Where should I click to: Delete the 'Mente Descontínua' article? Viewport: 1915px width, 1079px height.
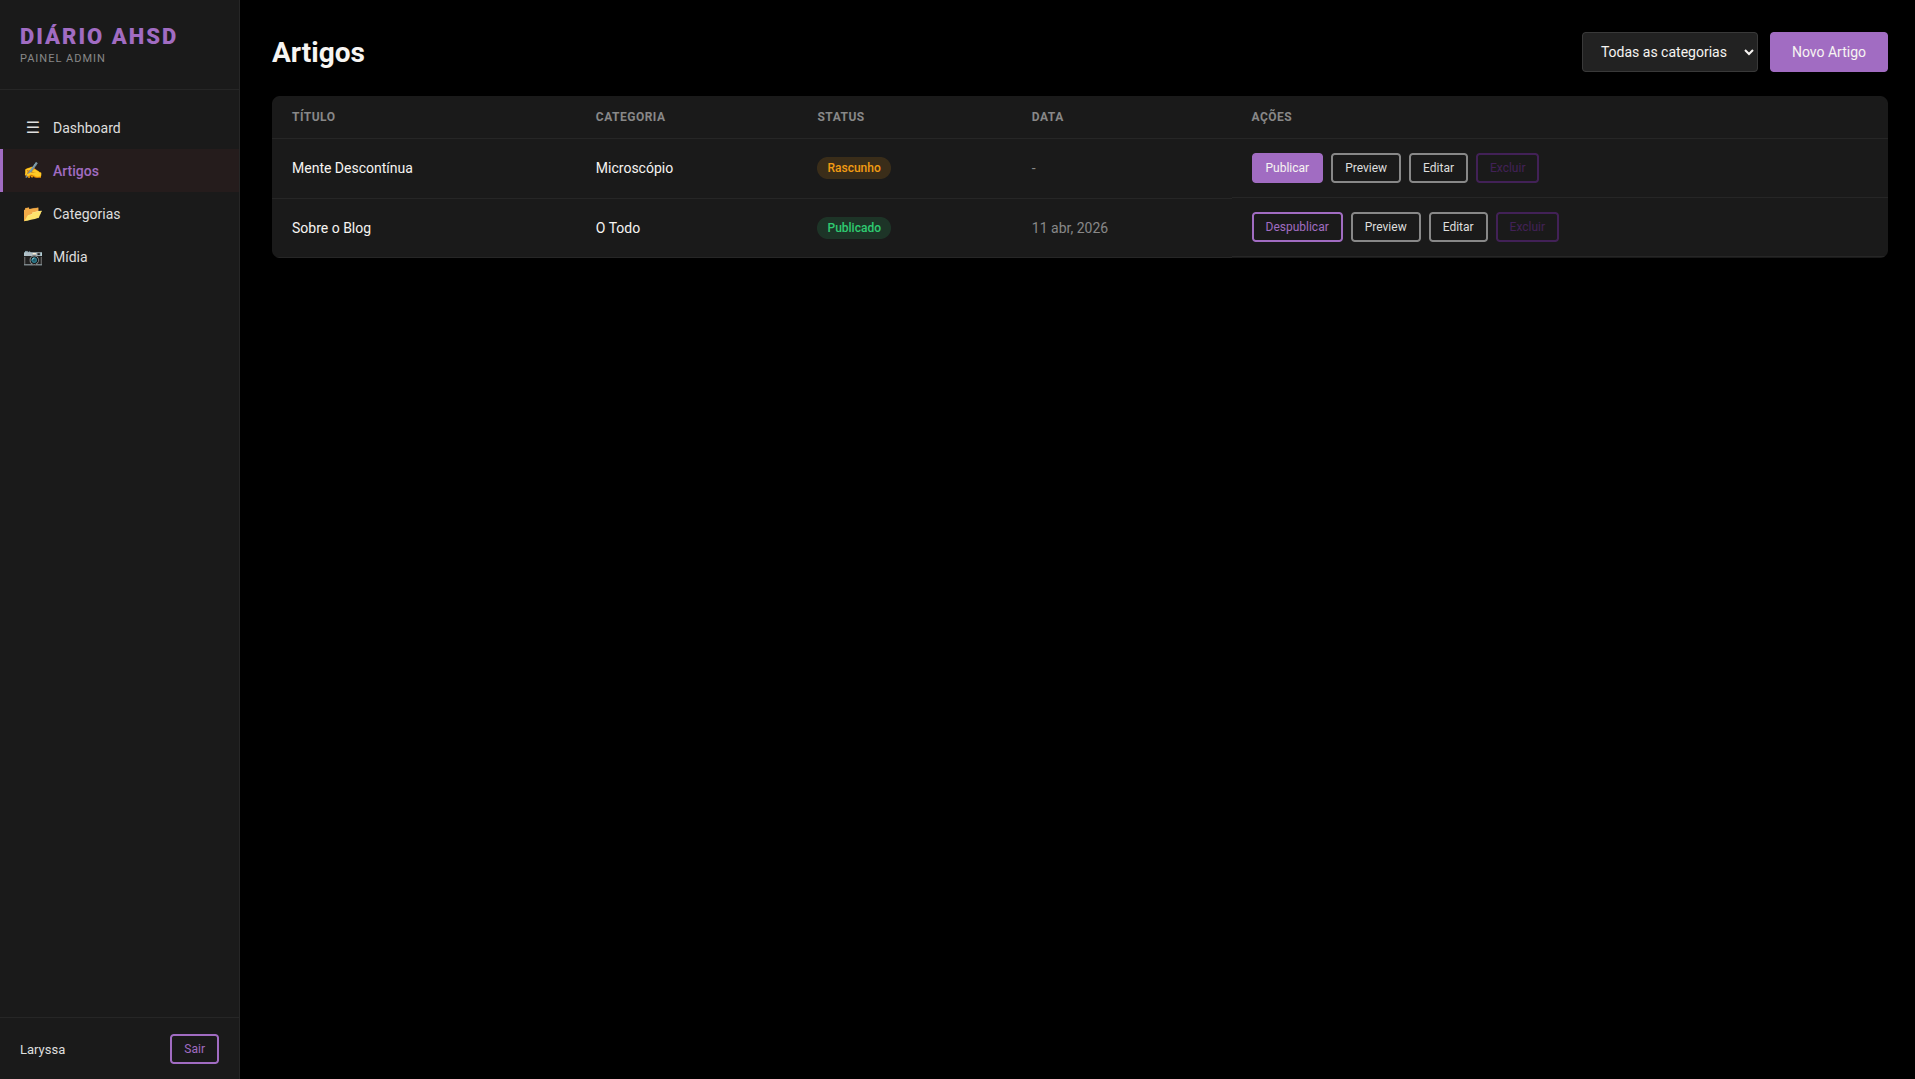pyautogui.click(x=1507, y=168)
